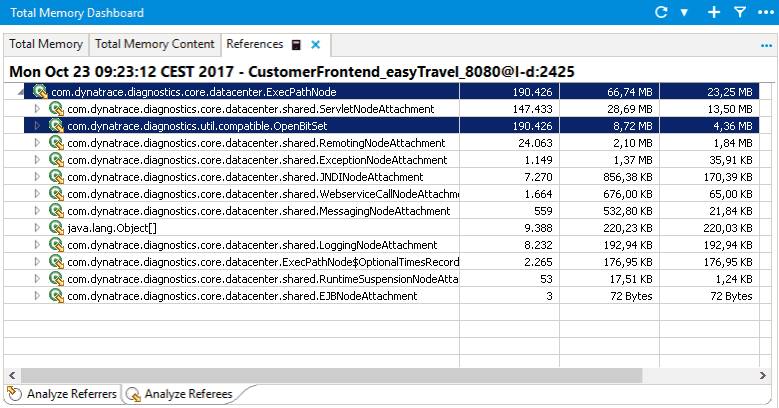The width and height of the screenshot is (779, 408).
Task: Select com.dynatrace.diagnostics.core.datacenter.ExecPathNode text
Action: (x=194, y=92)
